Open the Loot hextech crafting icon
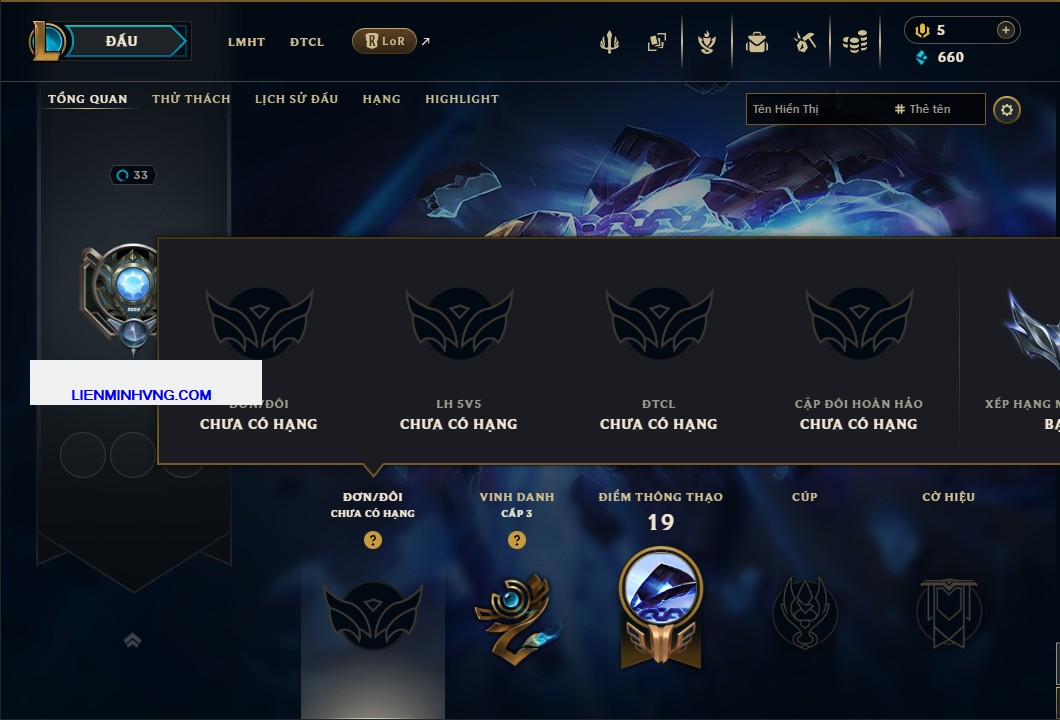Screen dimensions: 1060x720 804,42
